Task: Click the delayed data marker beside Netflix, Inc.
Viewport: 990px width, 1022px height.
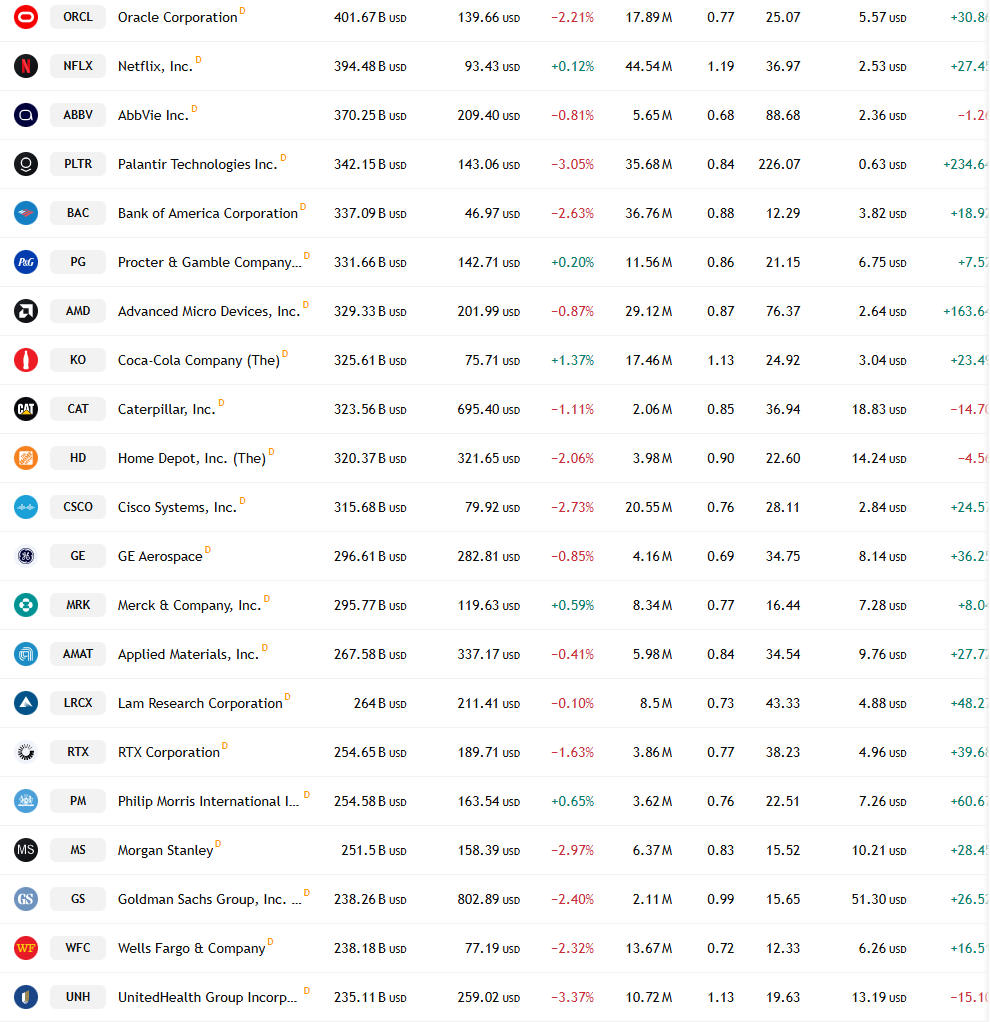Action: [199, 59]
